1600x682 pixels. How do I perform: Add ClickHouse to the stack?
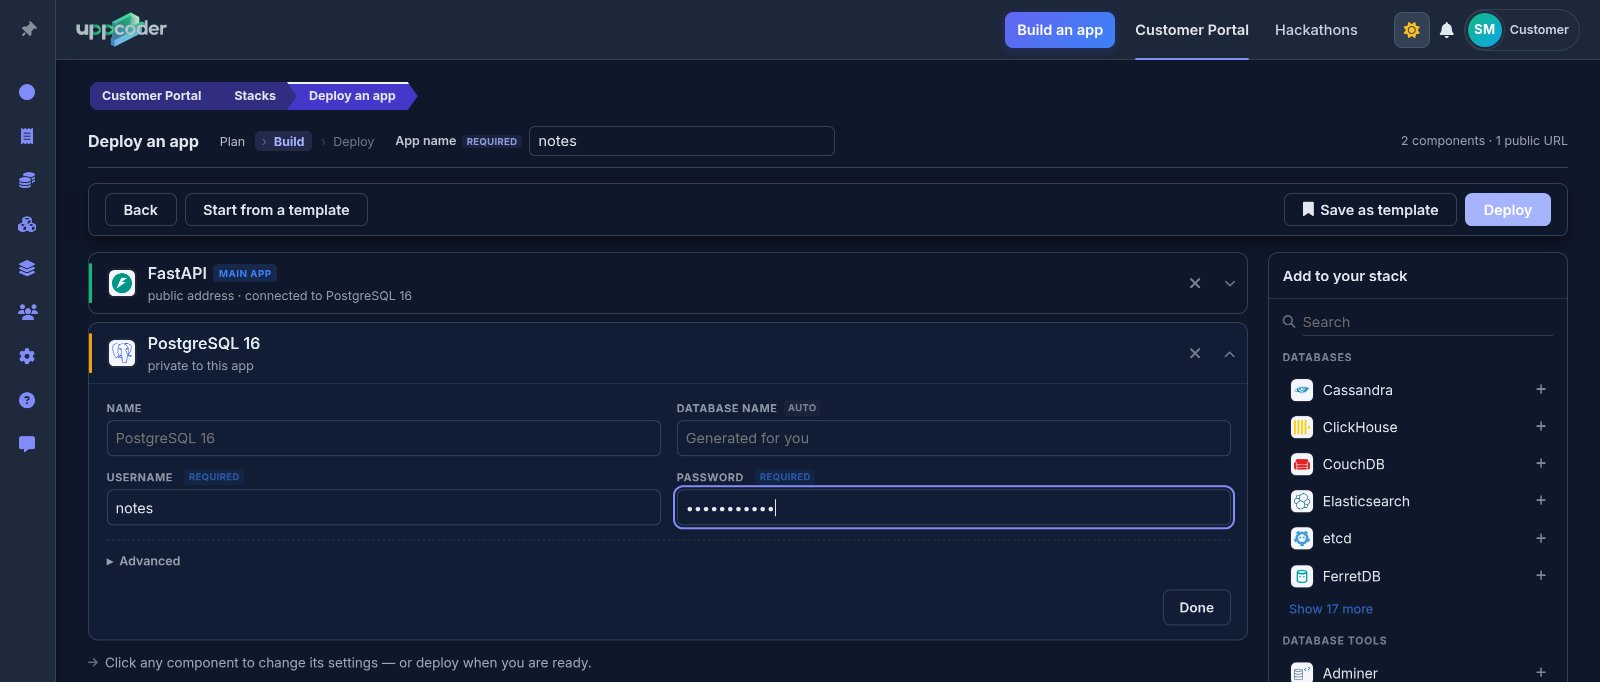pos(1541,426)
